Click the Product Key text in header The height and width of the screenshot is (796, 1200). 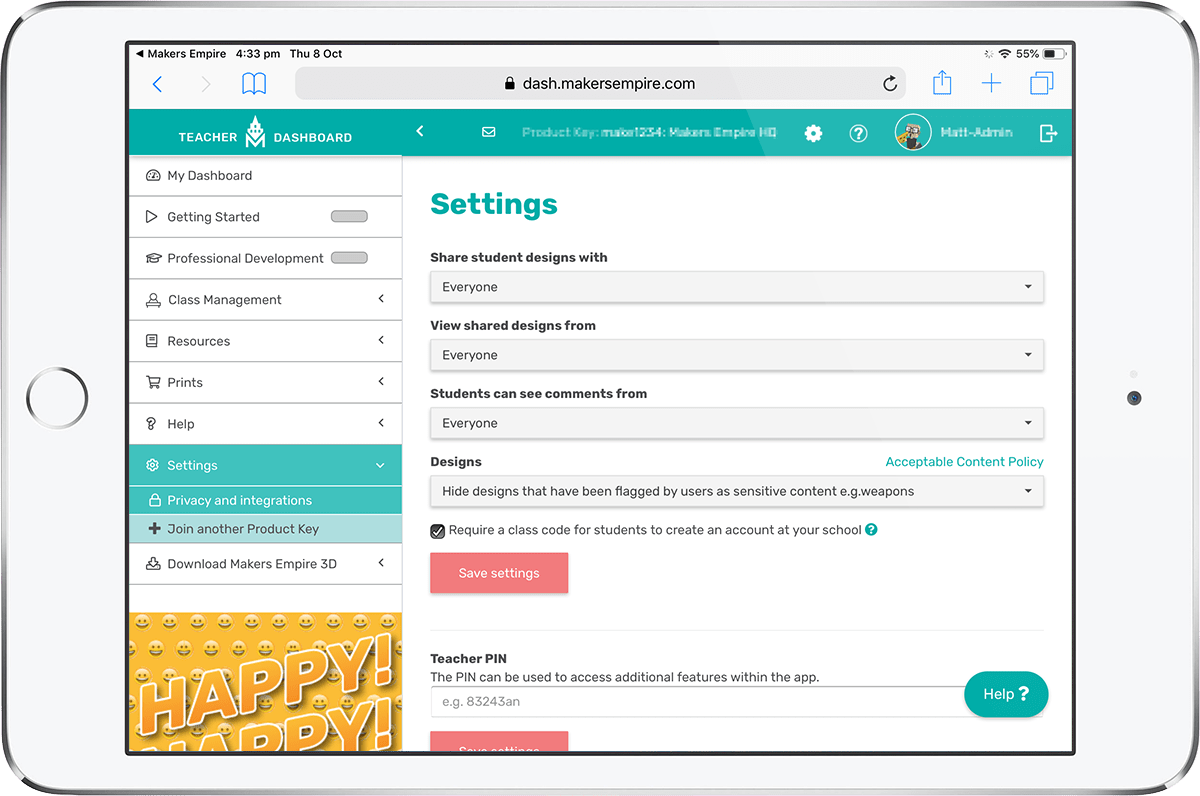tap(649, 133)
